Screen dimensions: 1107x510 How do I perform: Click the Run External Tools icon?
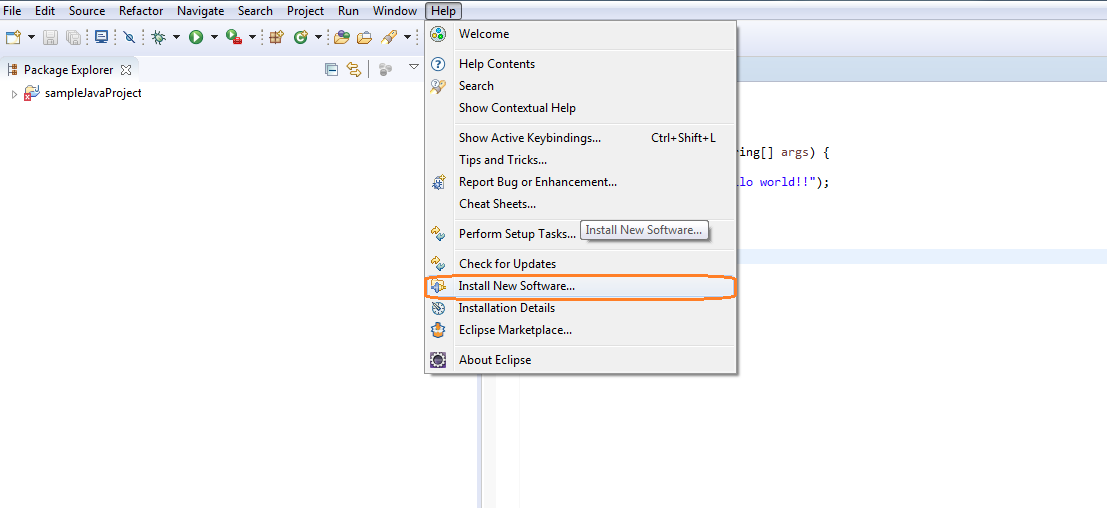tap(234, 37)
